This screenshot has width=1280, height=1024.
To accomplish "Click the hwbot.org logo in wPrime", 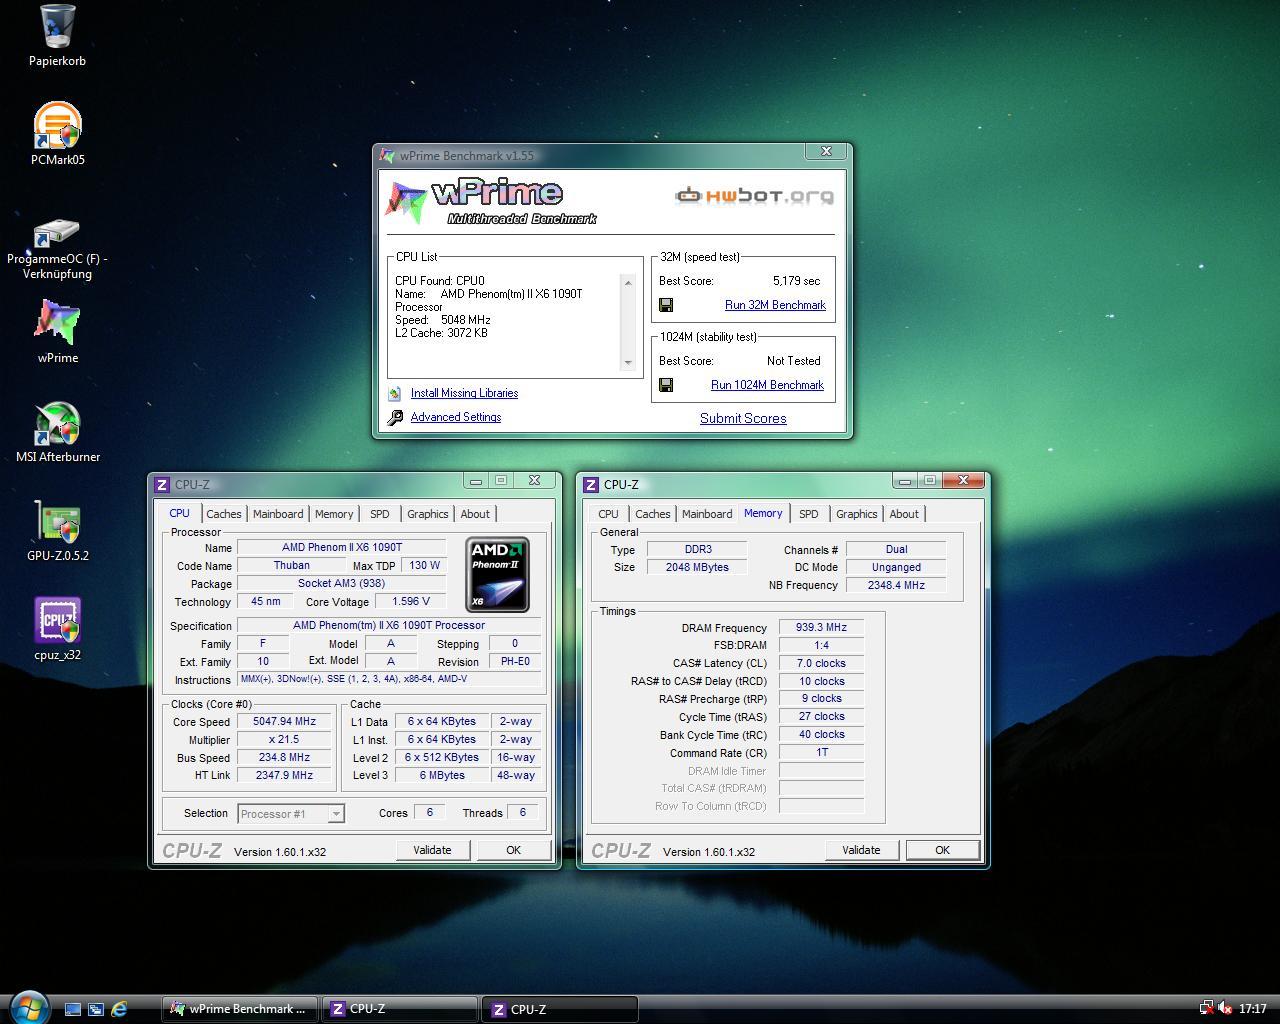I will pyautogui.click(x=755, y=195).
